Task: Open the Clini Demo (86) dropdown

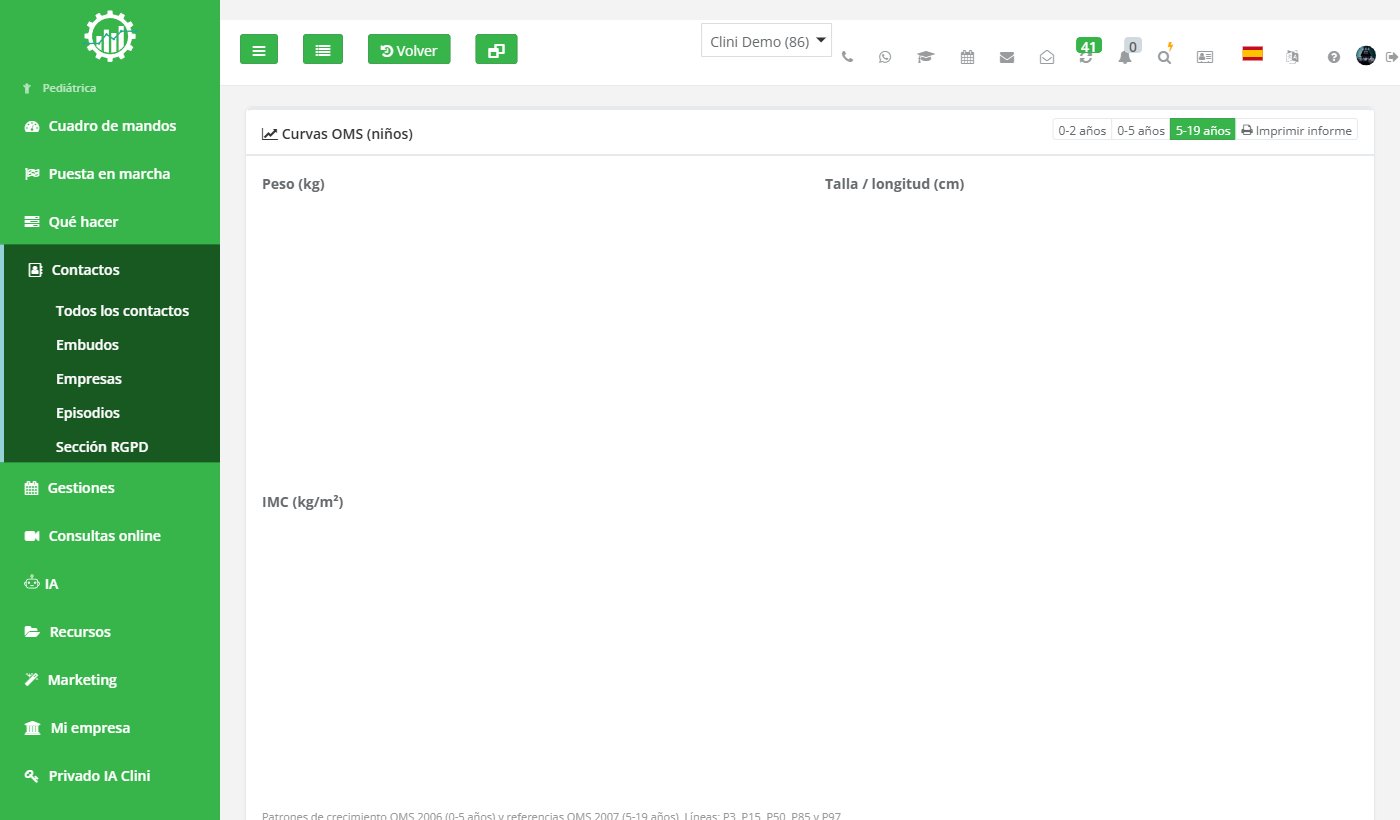Action: [766, 41]
